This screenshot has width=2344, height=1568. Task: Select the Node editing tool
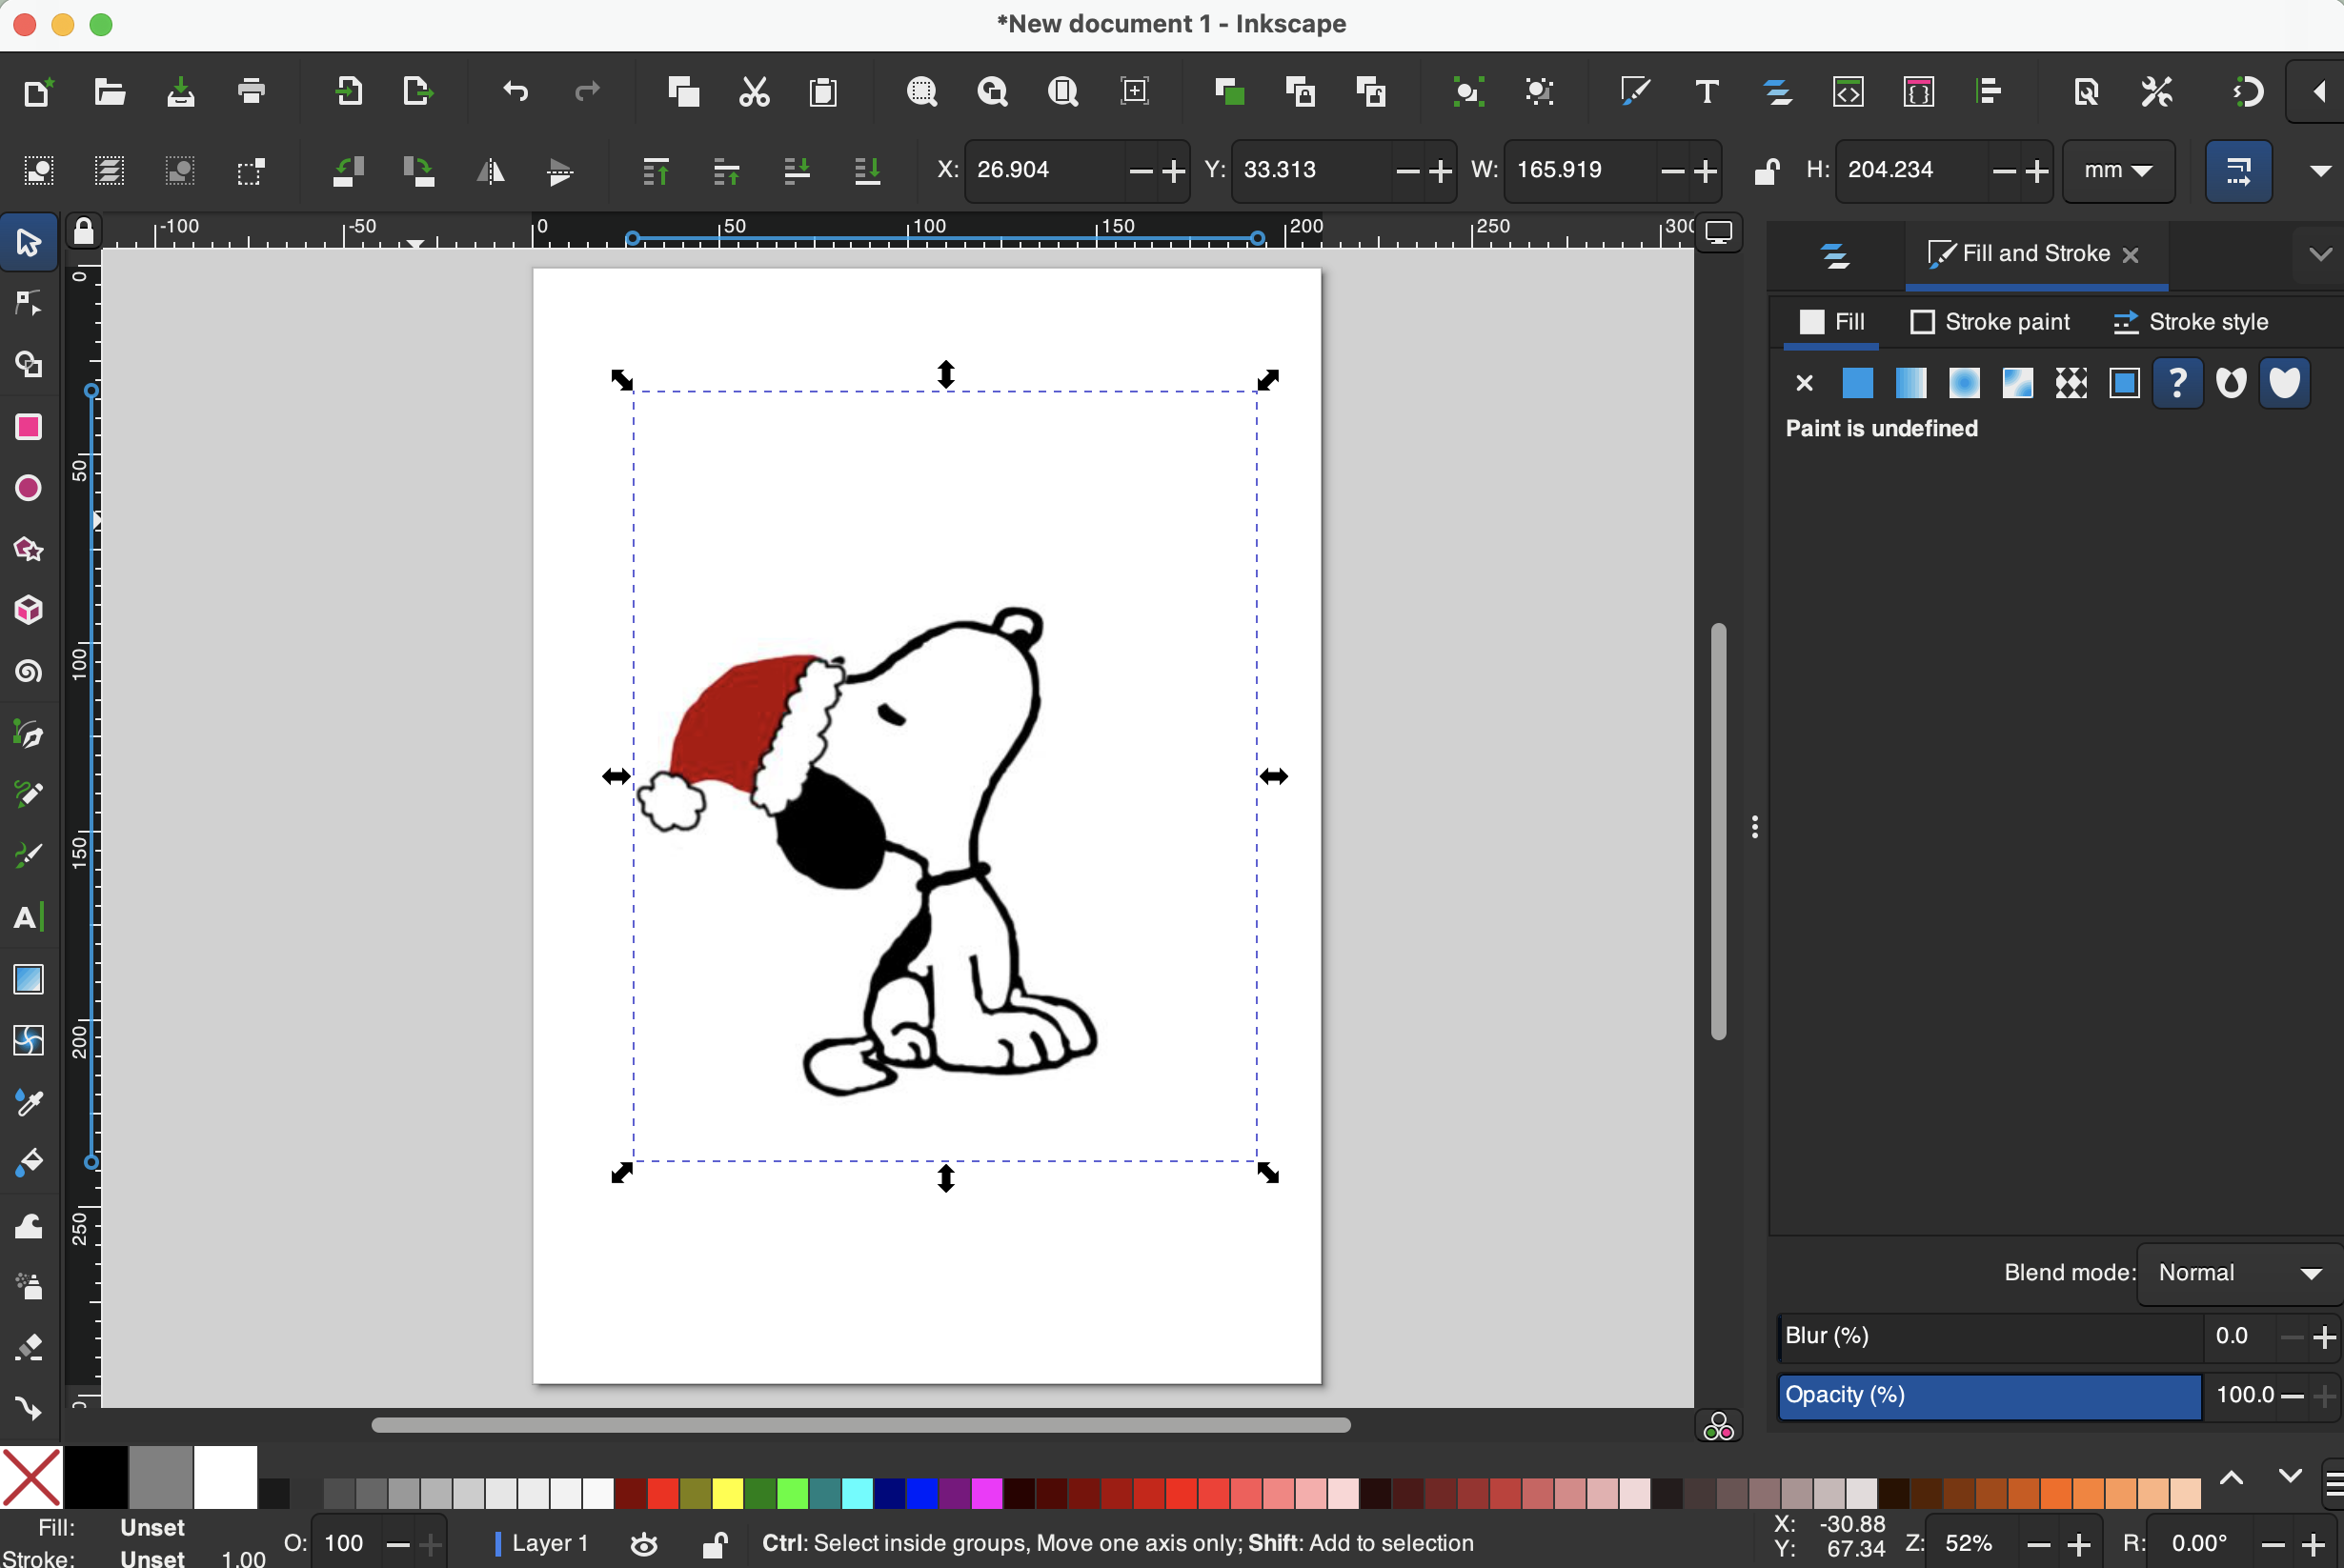pos(28,304)
